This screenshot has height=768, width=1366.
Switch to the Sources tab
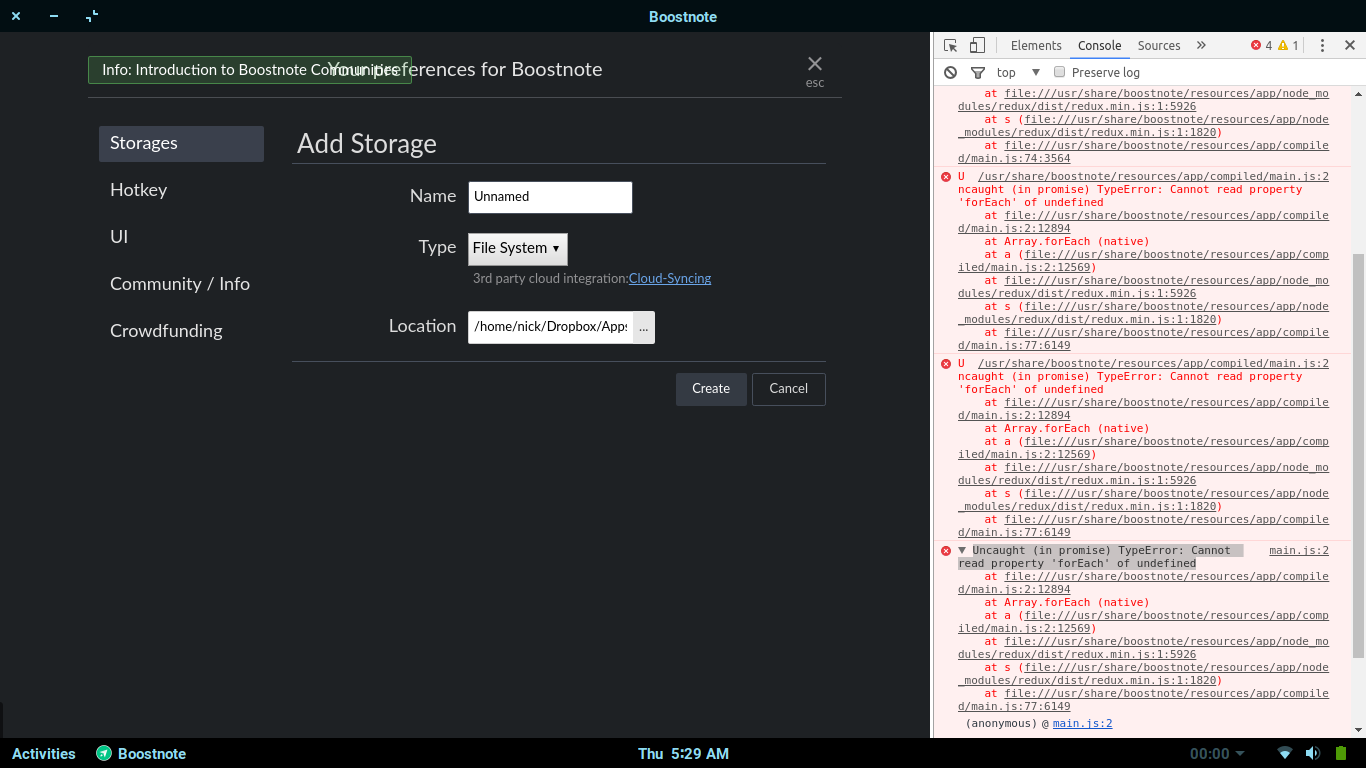click(1158, 45)
